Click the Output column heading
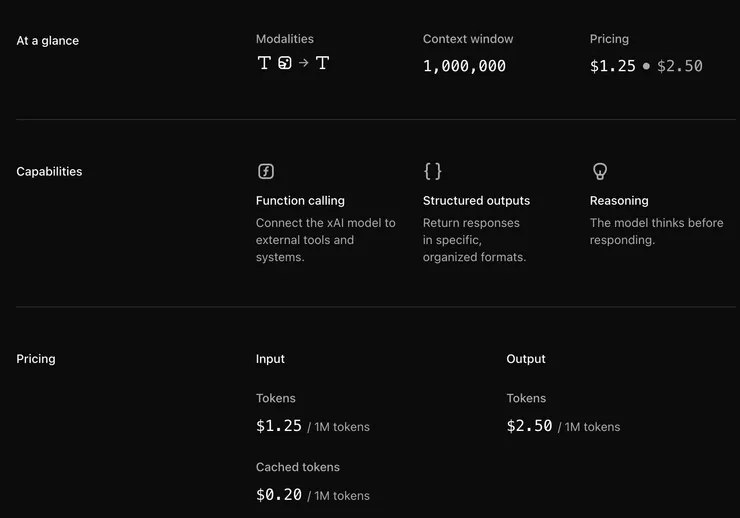This screenshot has width=740, height=518. 526,359
